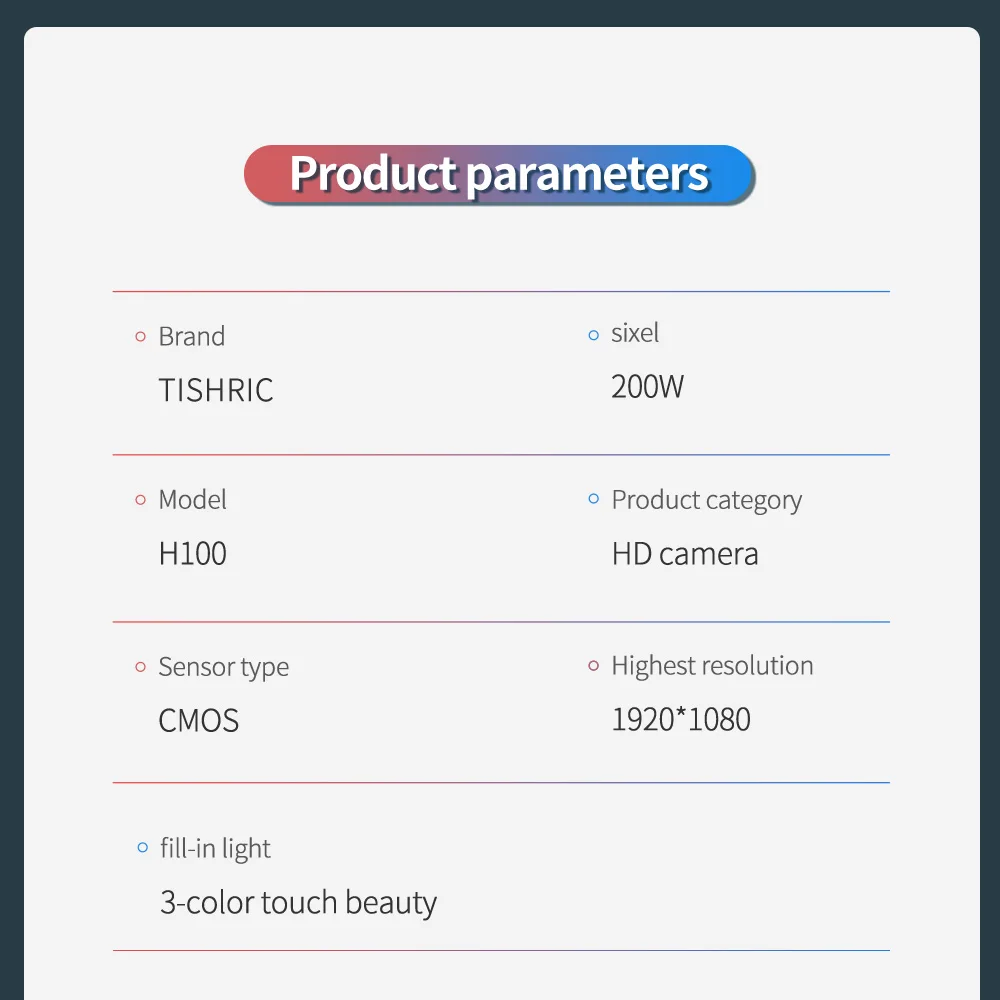Image resolution: width=1000 pixels, height=1000 pixels.
Task: Click the Product parameters banner
Action: pyautogui.click(x=499, y=174)
